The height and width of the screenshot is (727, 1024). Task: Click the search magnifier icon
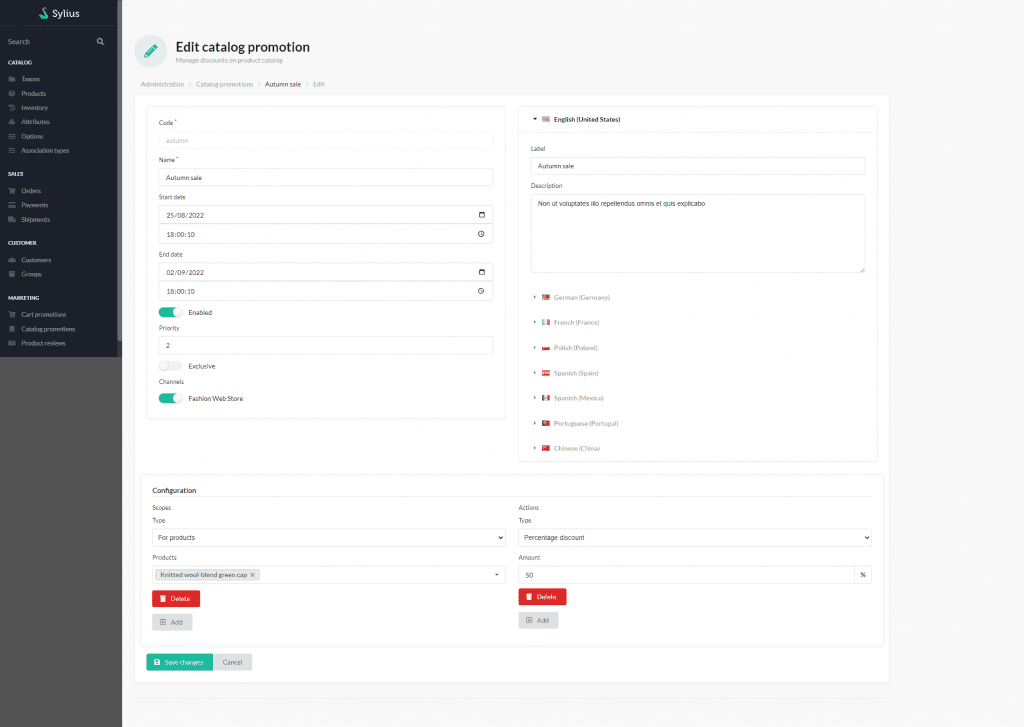pyautogui.click(x=101, y=42)
